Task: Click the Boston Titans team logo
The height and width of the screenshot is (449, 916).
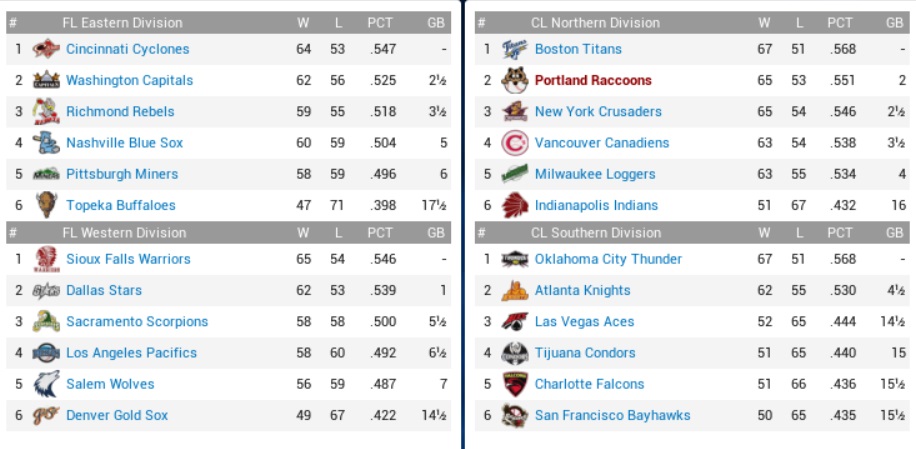Action: [514, 49]
